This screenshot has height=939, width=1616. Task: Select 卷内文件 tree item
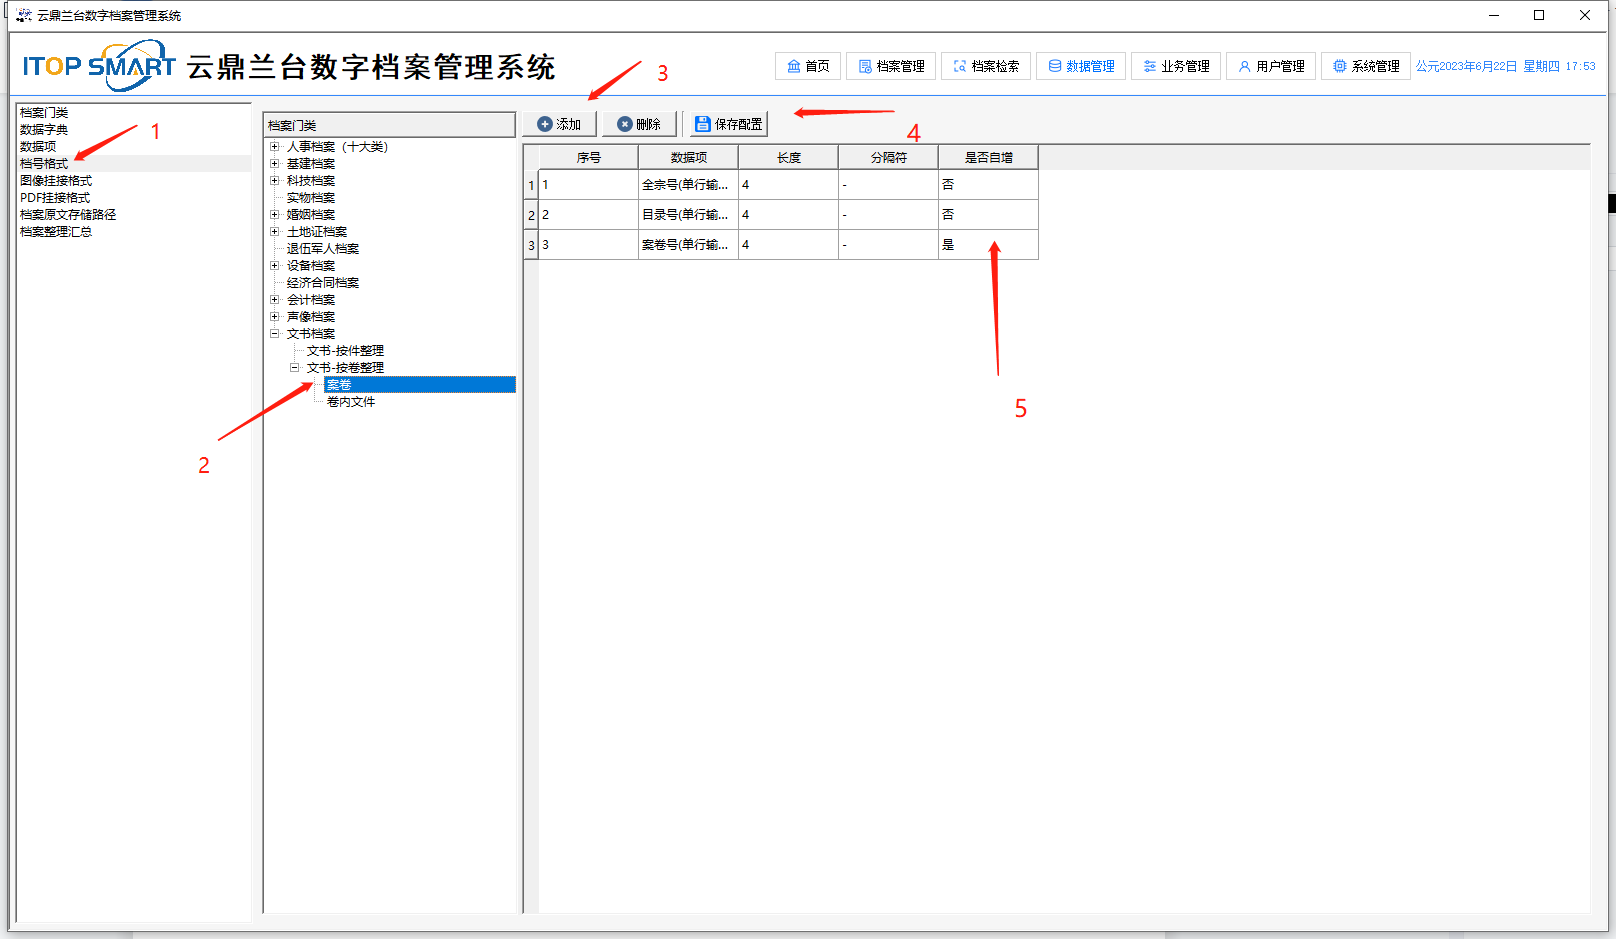point(351,402)
